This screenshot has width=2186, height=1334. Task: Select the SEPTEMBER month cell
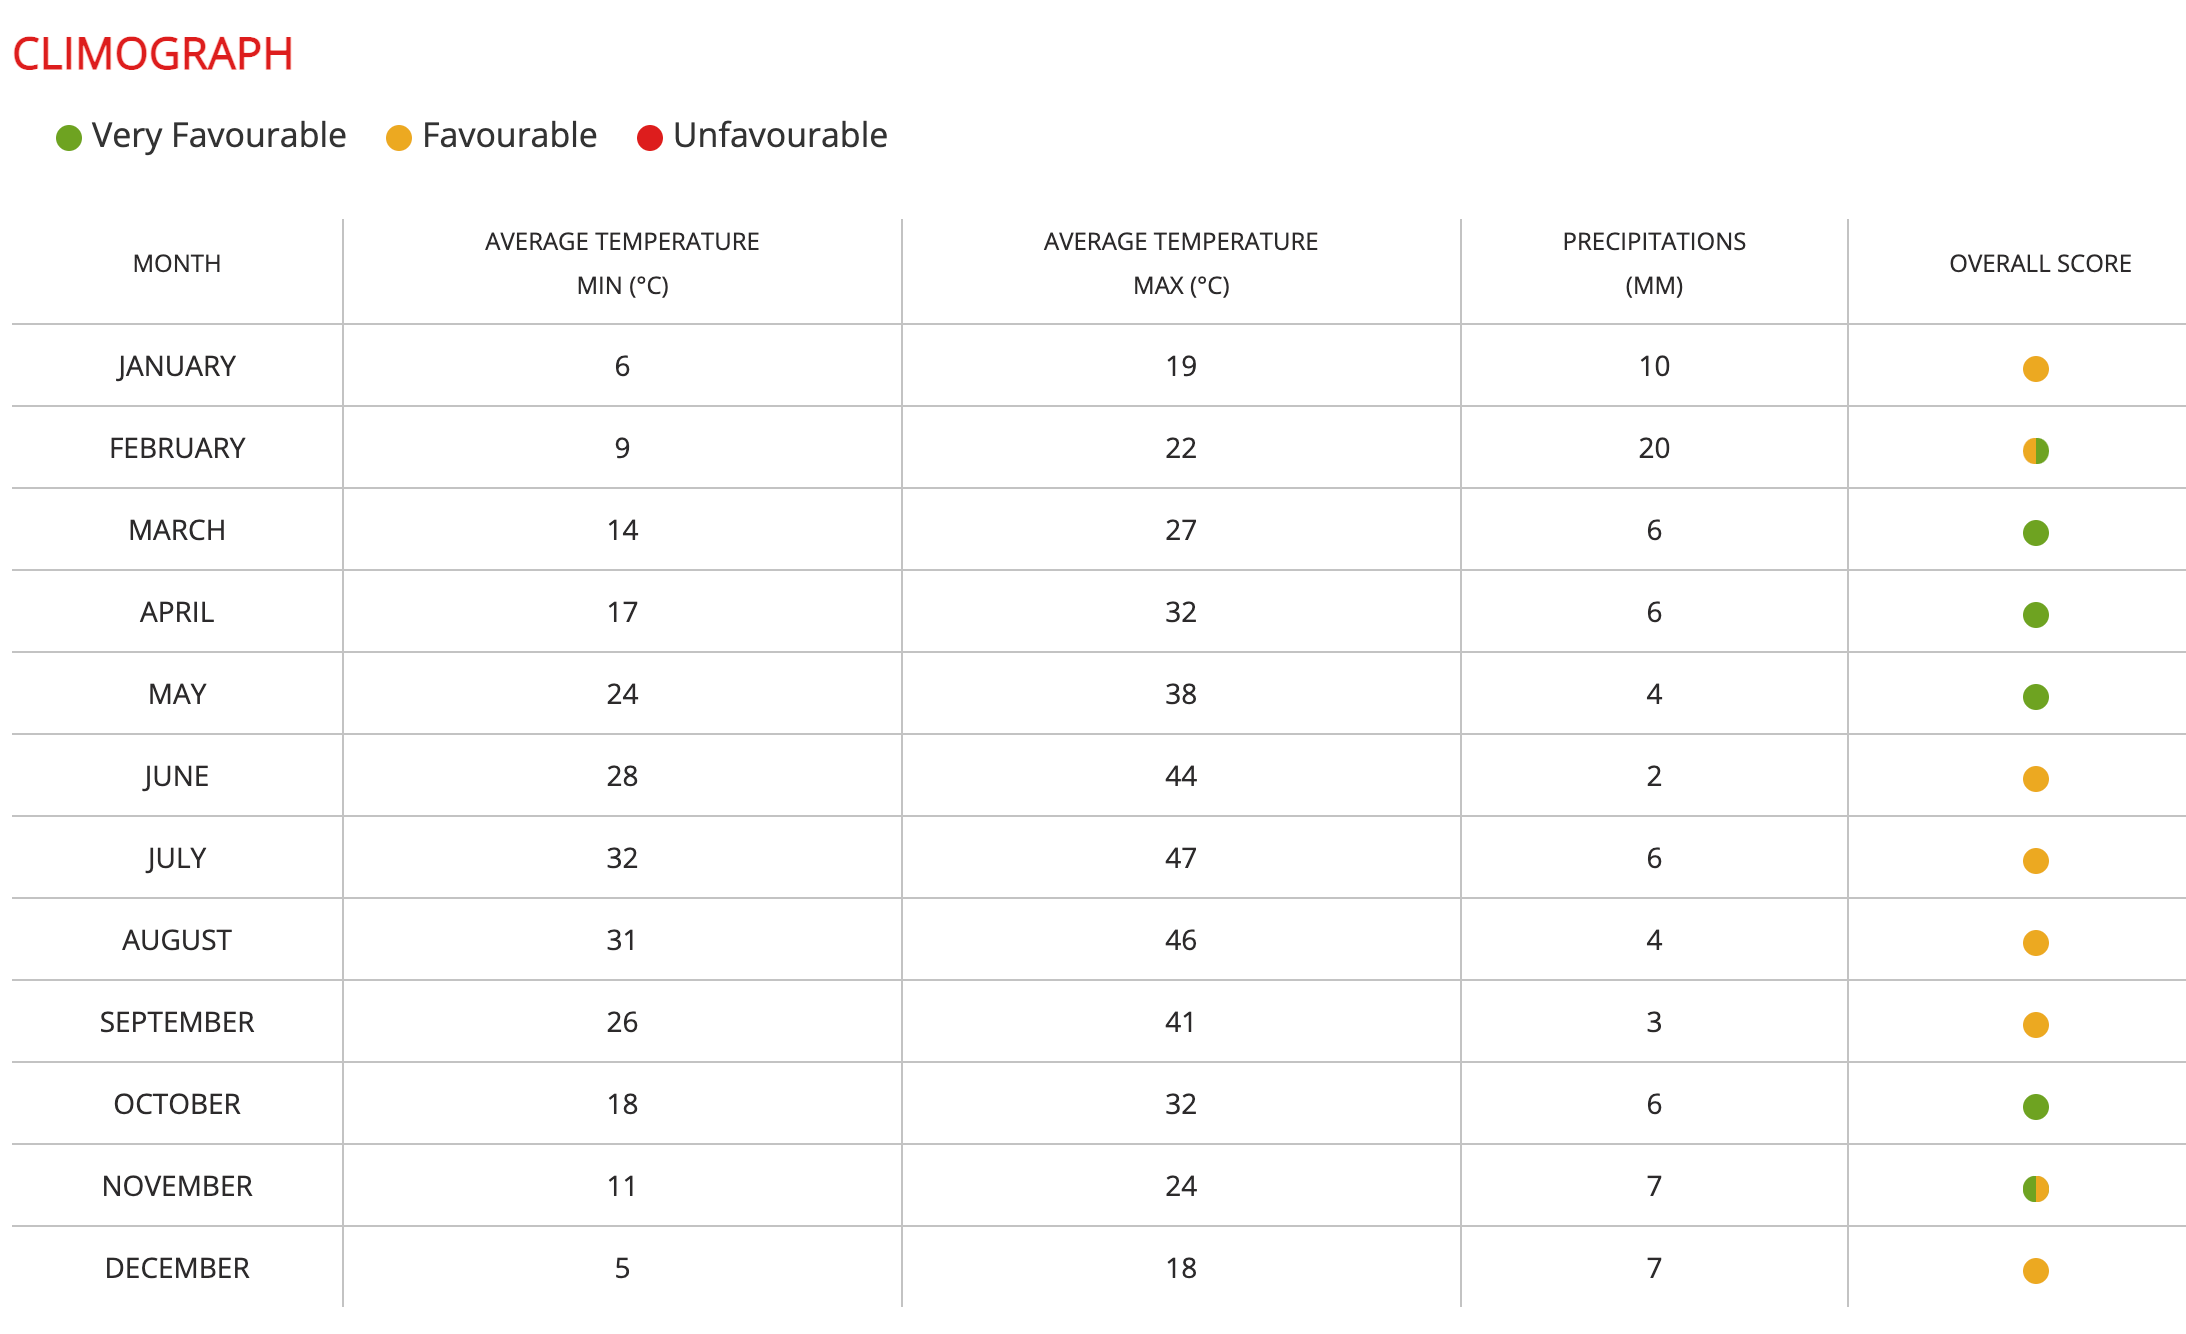tap(177, 1022)
